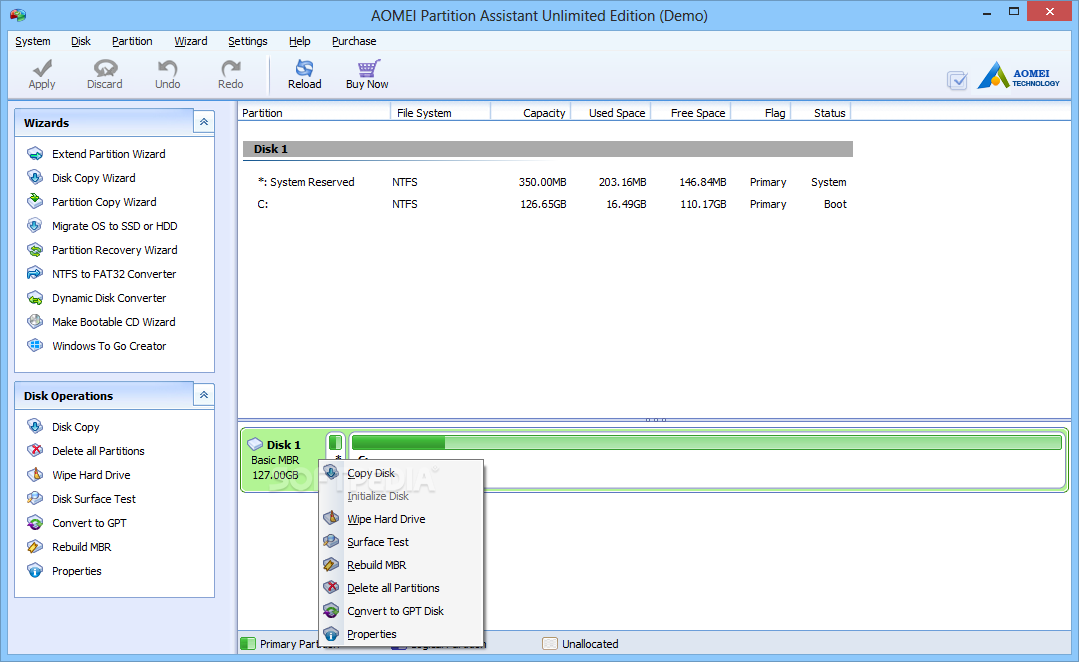Open the Help menu
Image resolution: width=1079 pixels, height=662 pixels.
point(299,41)
